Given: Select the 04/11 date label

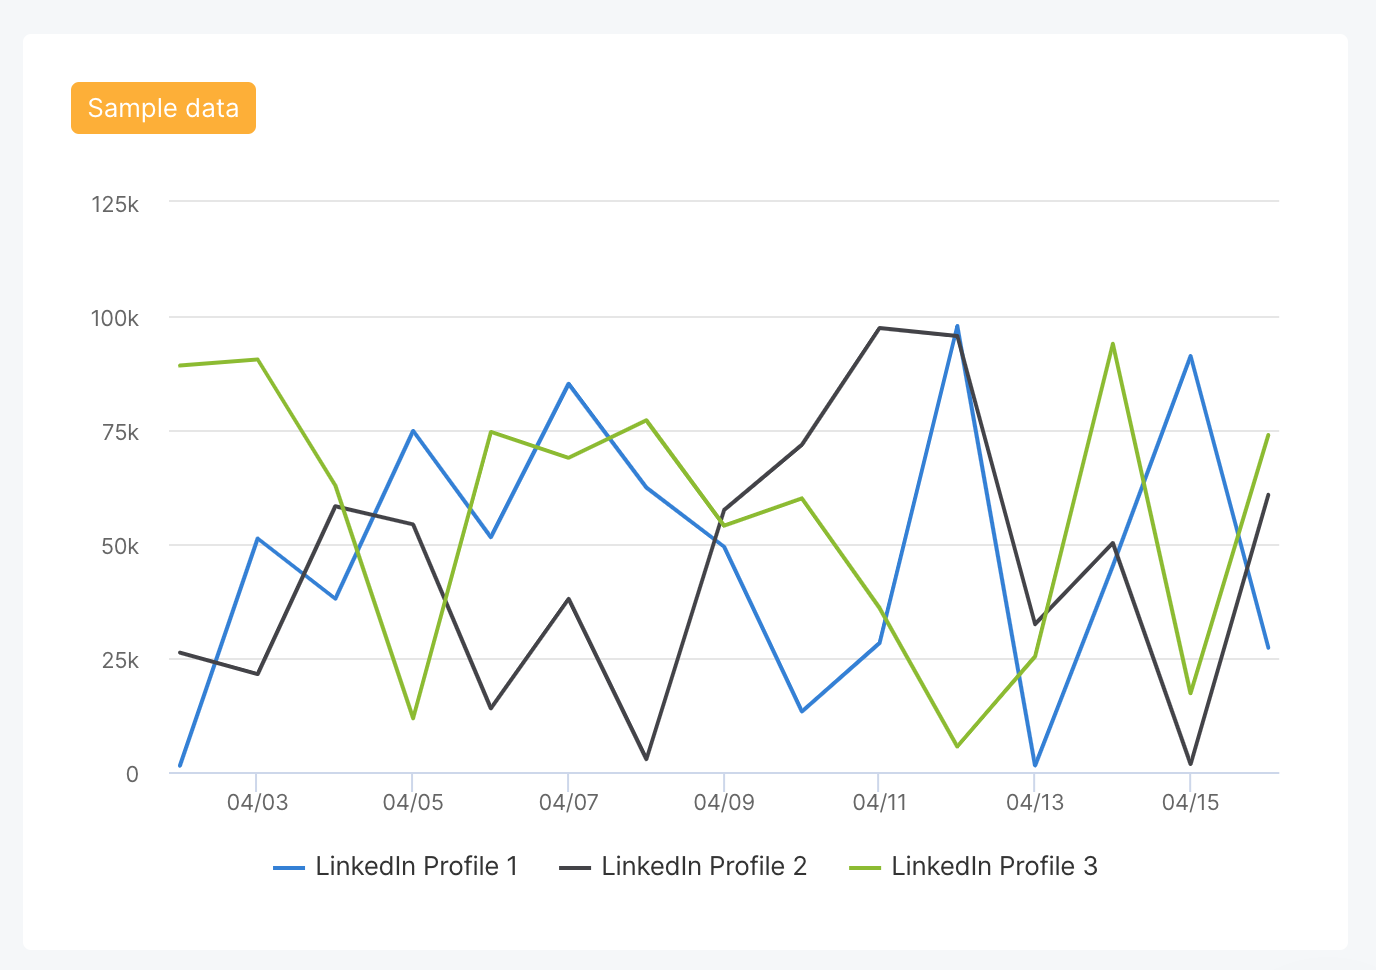Looking at the screenshot, I should [x=881, y=802].
